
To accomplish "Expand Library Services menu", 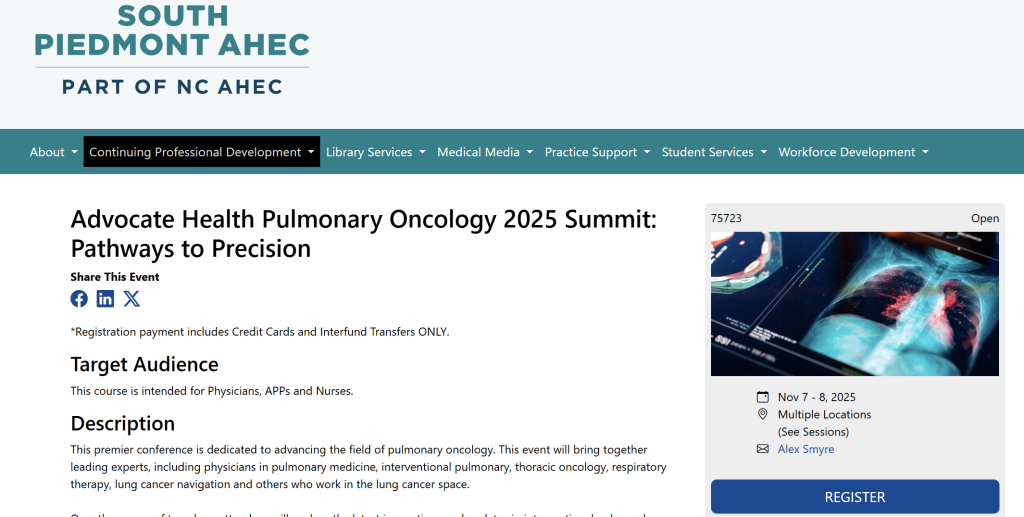I will coord(376,152).
